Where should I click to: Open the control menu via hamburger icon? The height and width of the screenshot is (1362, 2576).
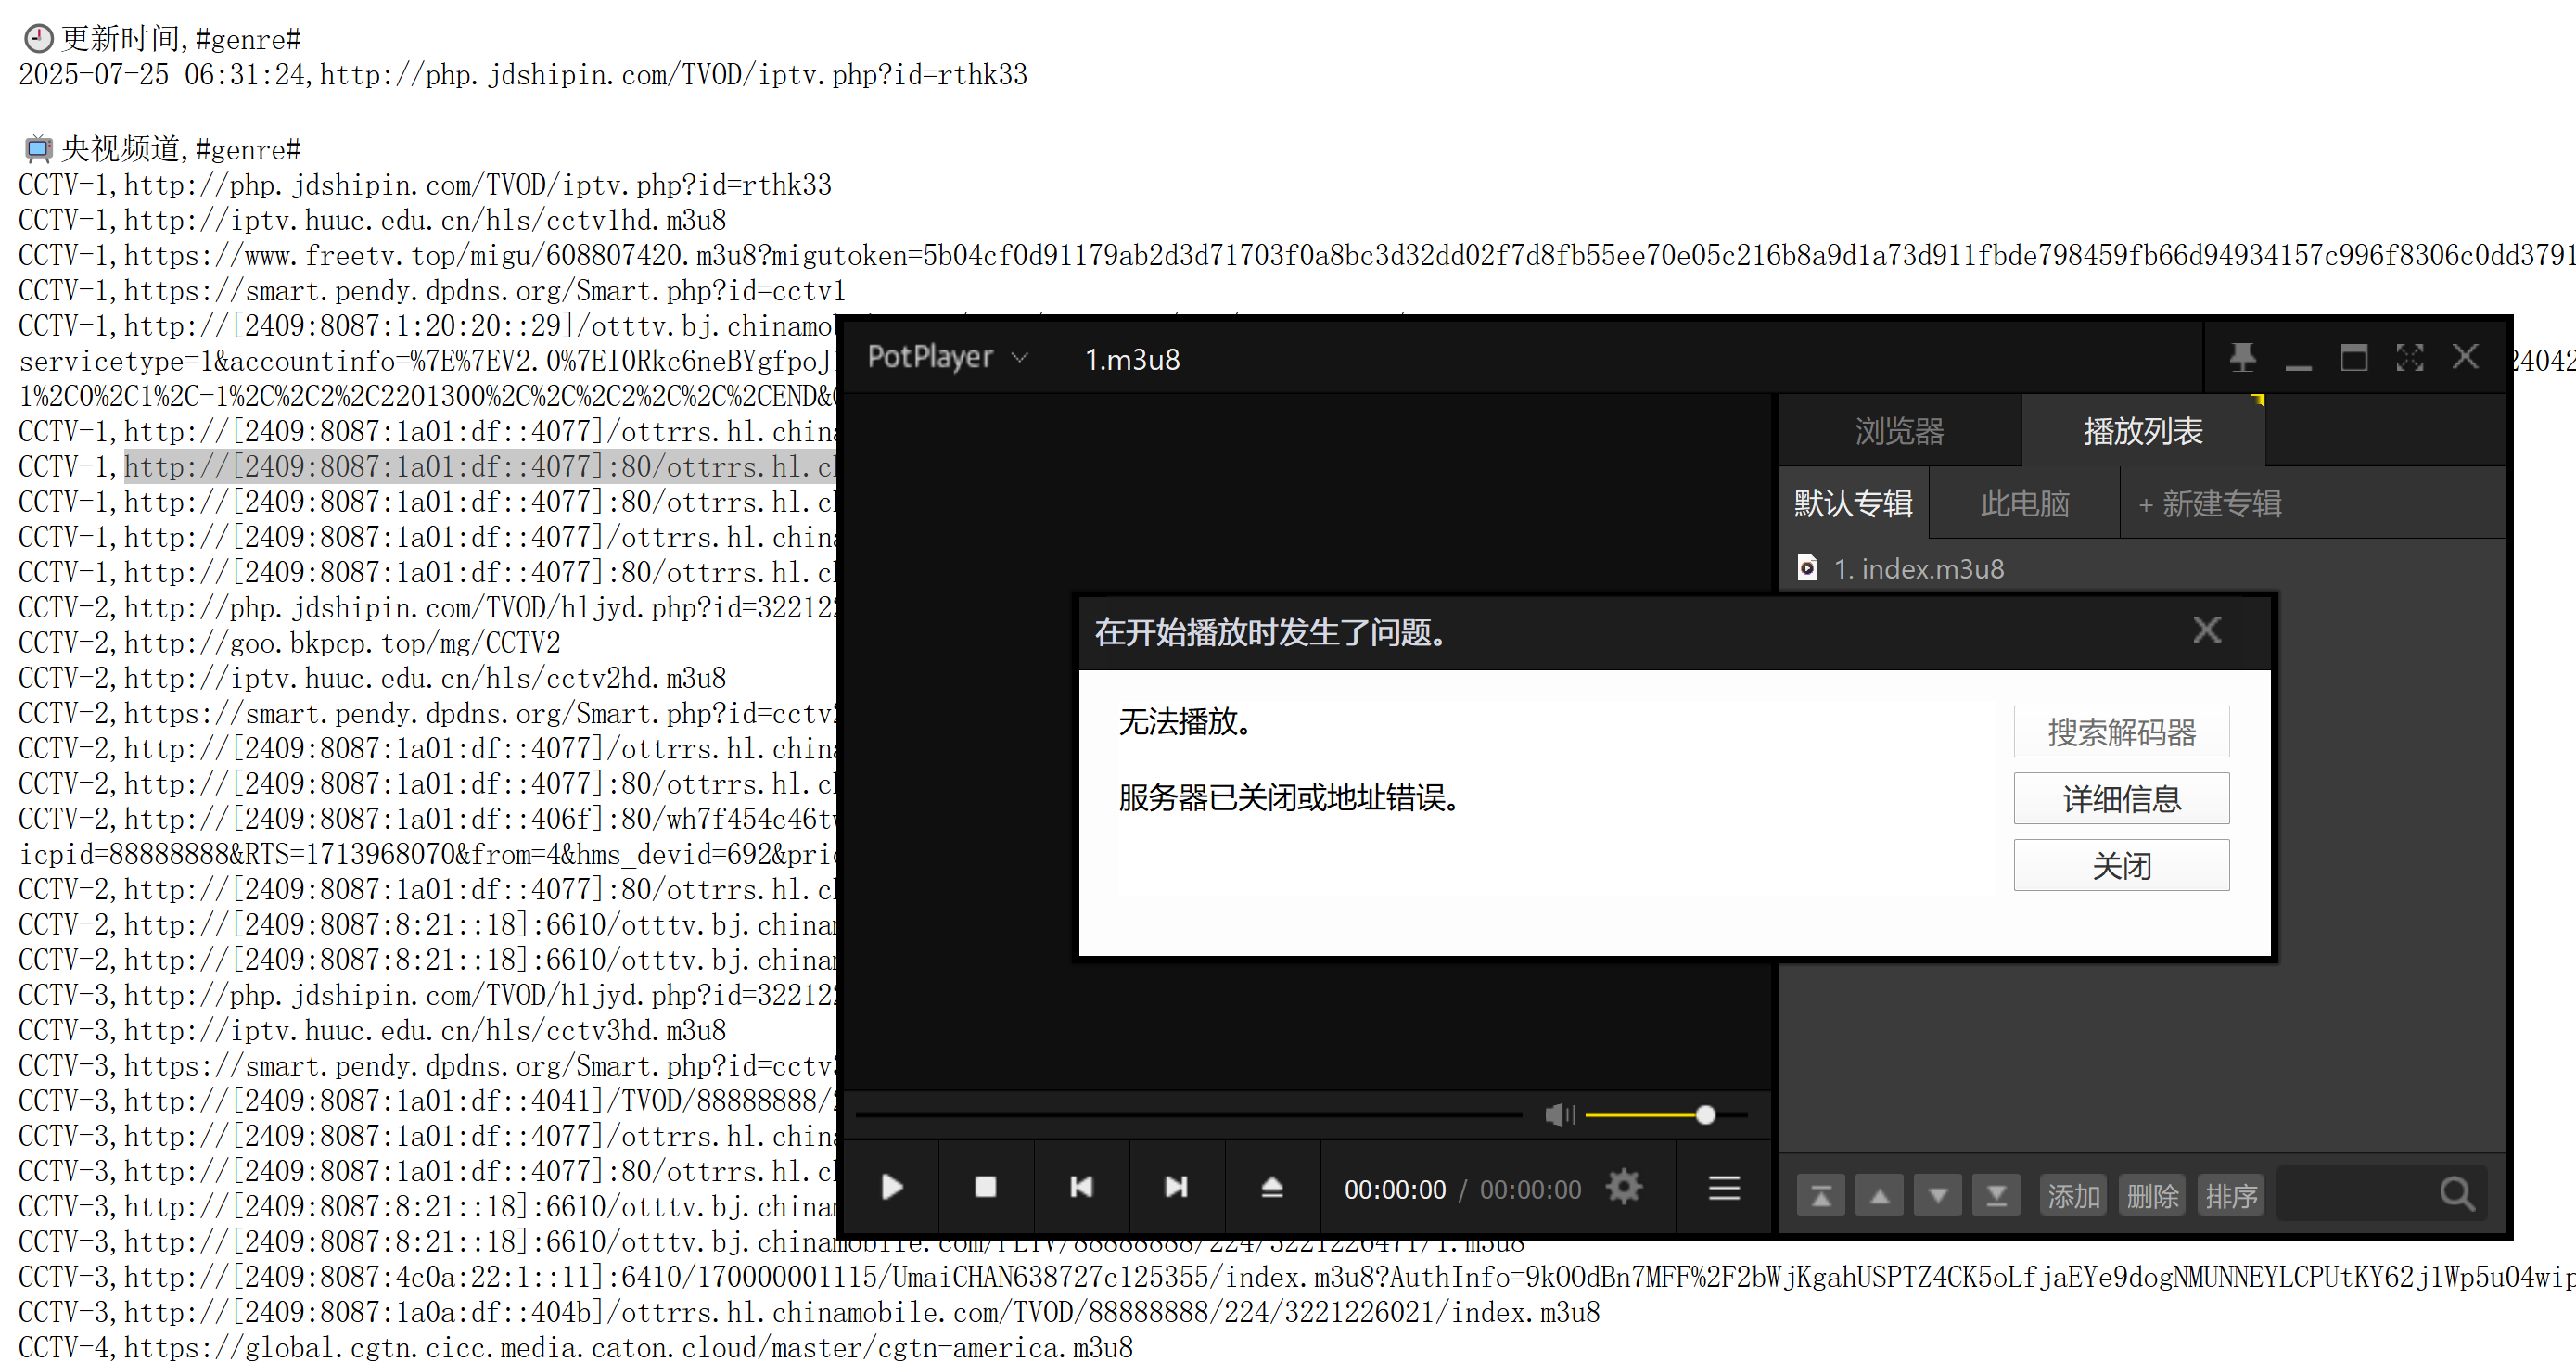pos(1723,1187)
